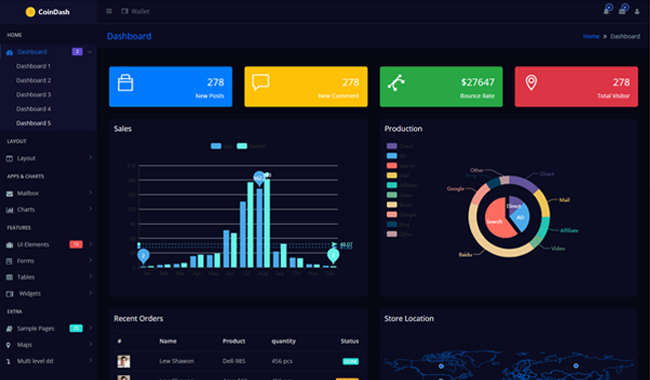The image size is (650, 380).
Task: Click the UI Elements briefcase icon
Action: pos(10,245)
